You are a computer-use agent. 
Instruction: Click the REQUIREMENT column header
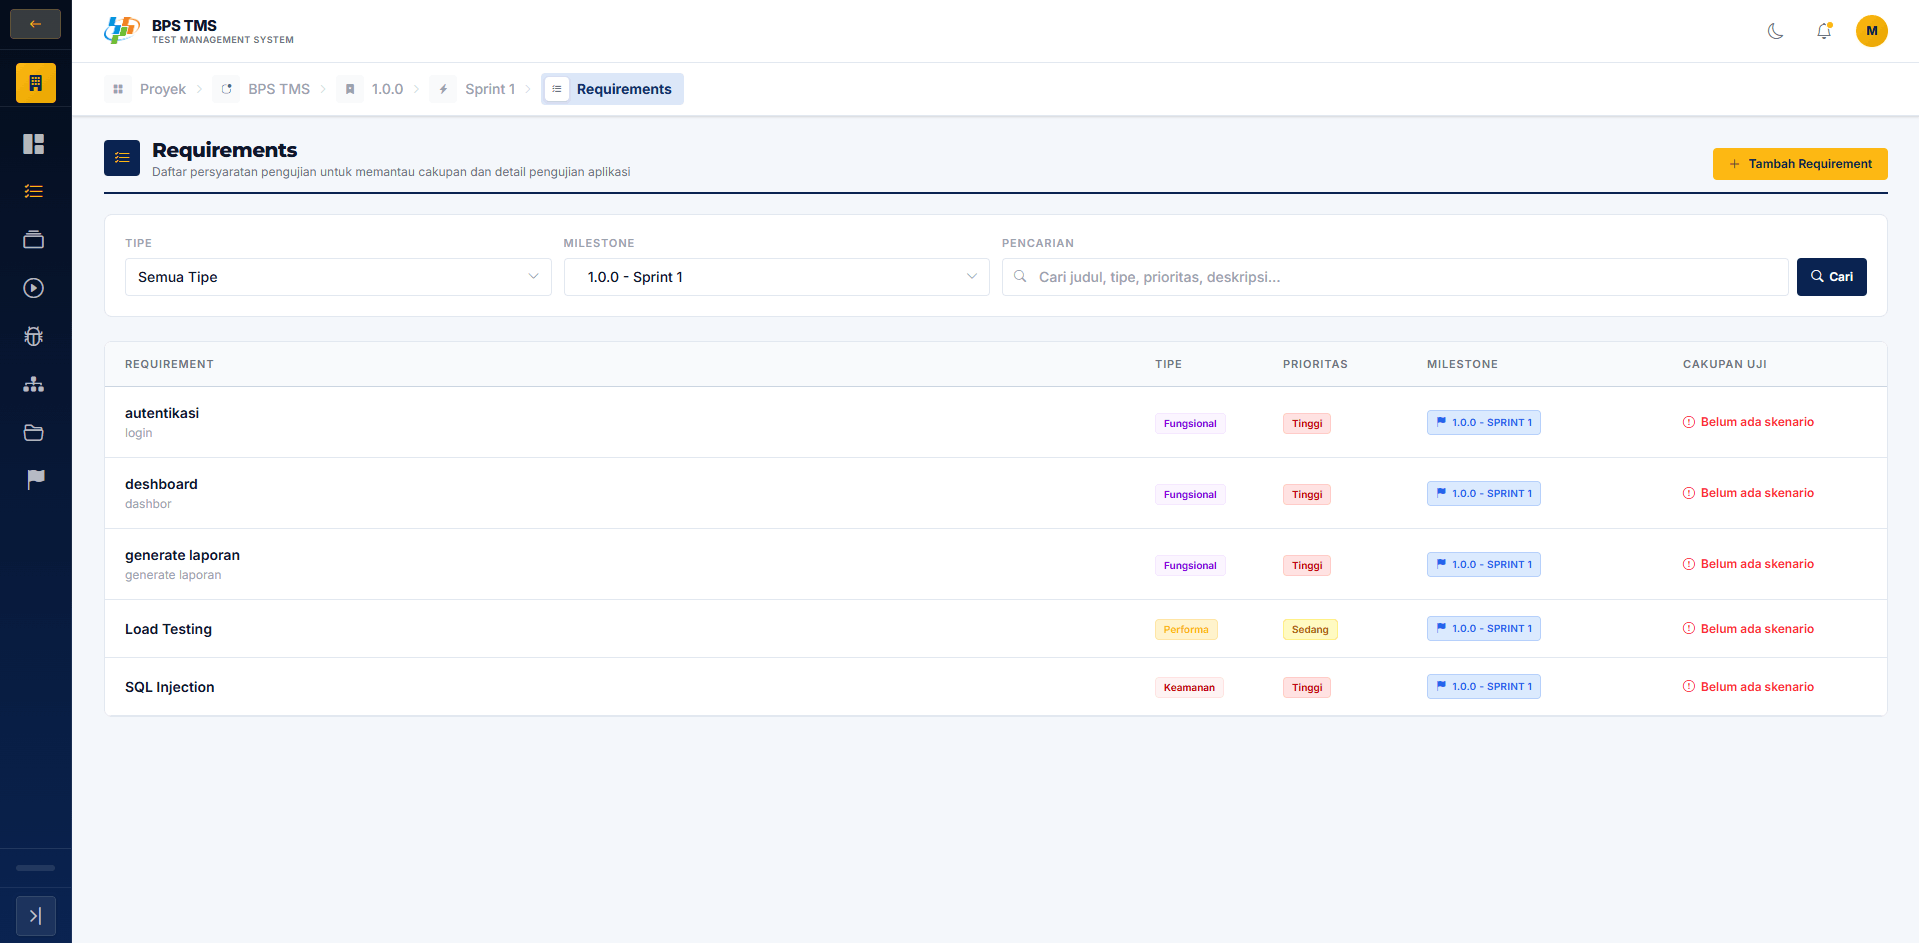[169, 364]
